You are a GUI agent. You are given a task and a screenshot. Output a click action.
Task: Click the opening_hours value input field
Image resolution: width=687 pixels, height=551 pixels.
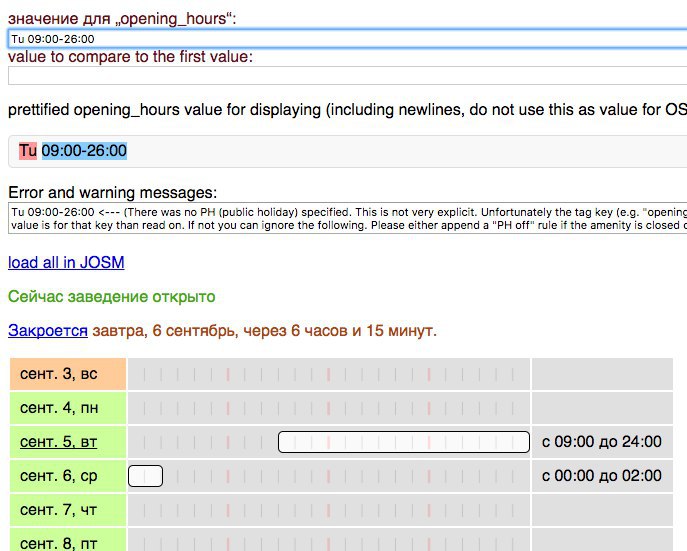tap(340, 39)
